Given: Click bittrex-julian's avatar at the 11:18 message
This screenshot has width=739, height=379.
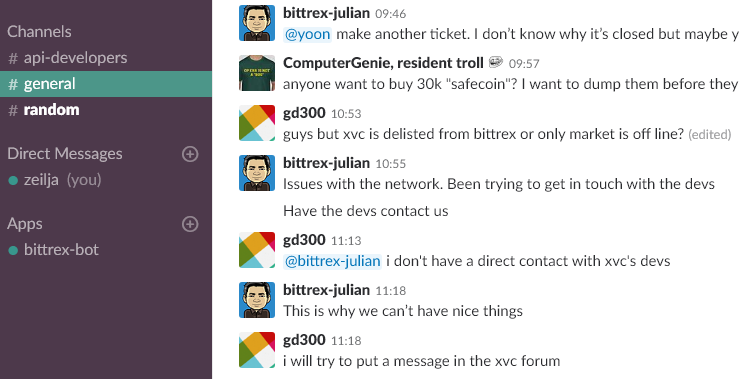Looking at the screenshot, I should [x=257, y=300].
